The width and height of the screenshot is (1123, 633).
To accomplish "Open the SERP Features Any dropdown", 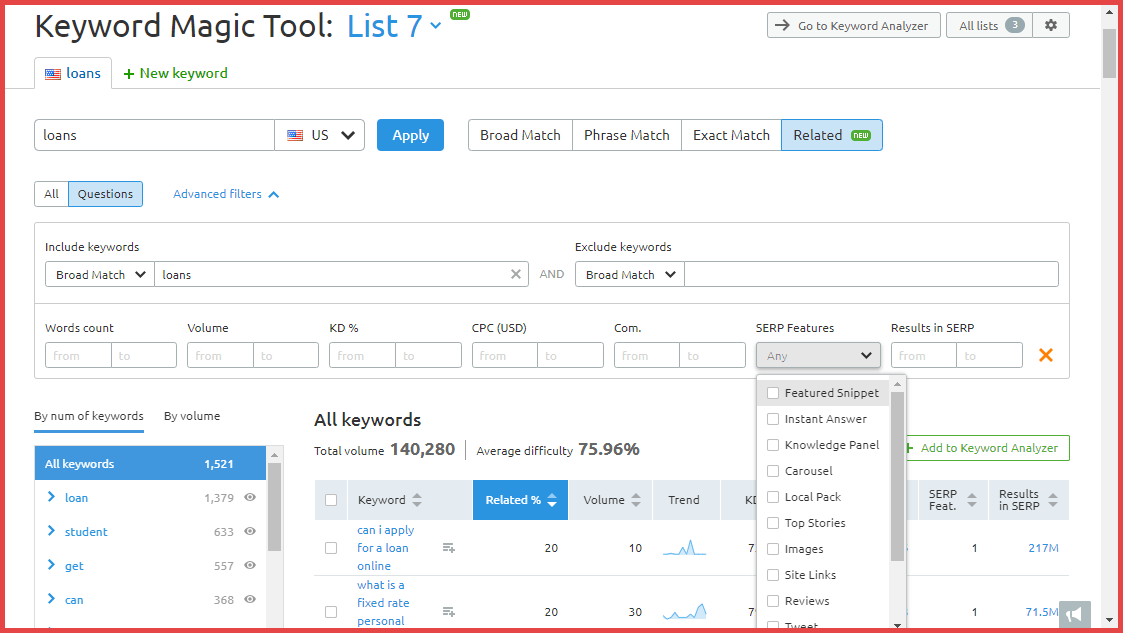I will click(x=818, y=355).
